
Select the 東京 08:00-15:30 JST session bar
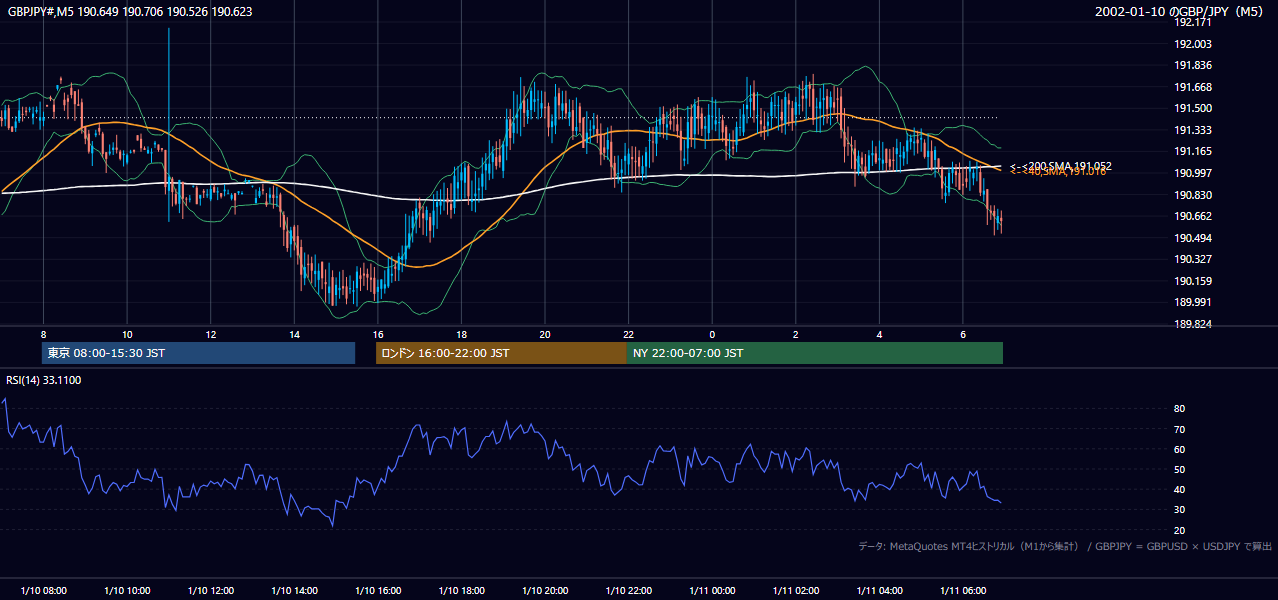click(x=198, y=353)
